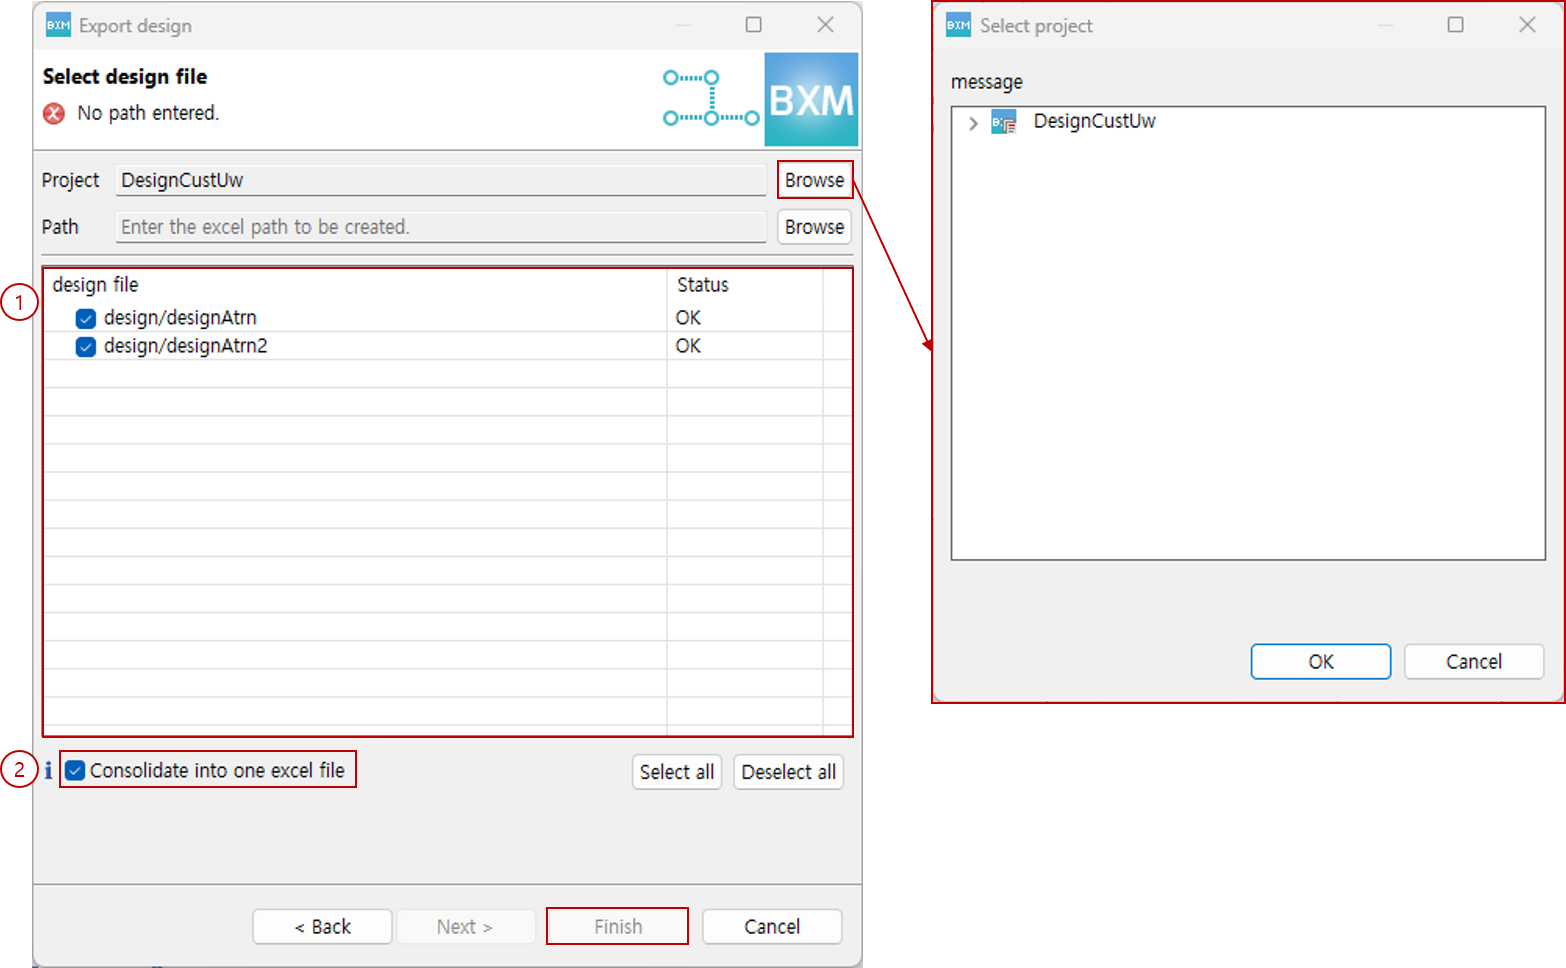Image resolution: width=1566 pixels, height=968 pixels.
Task: Toggle Consolidate into one excel file
Action: 75,771
